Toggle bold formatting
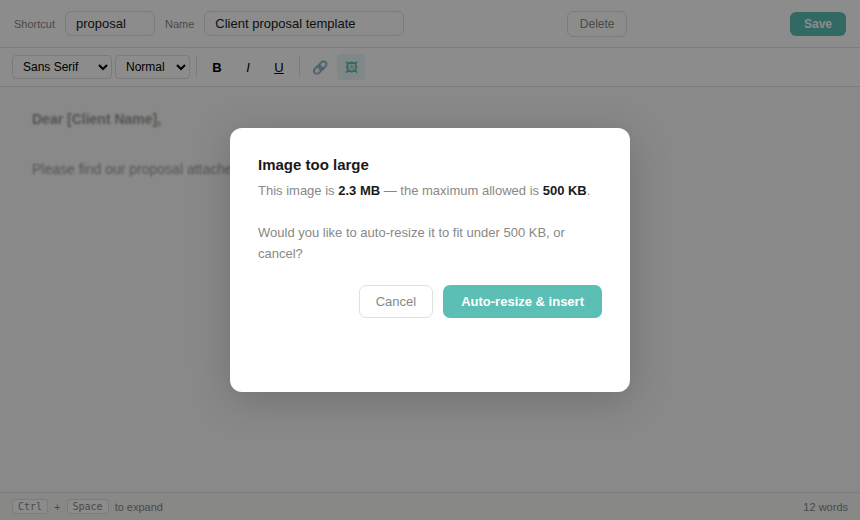Image resolution: width=860 pixels, height=520 pixels. pyautogui.click(x=217, y=67)
